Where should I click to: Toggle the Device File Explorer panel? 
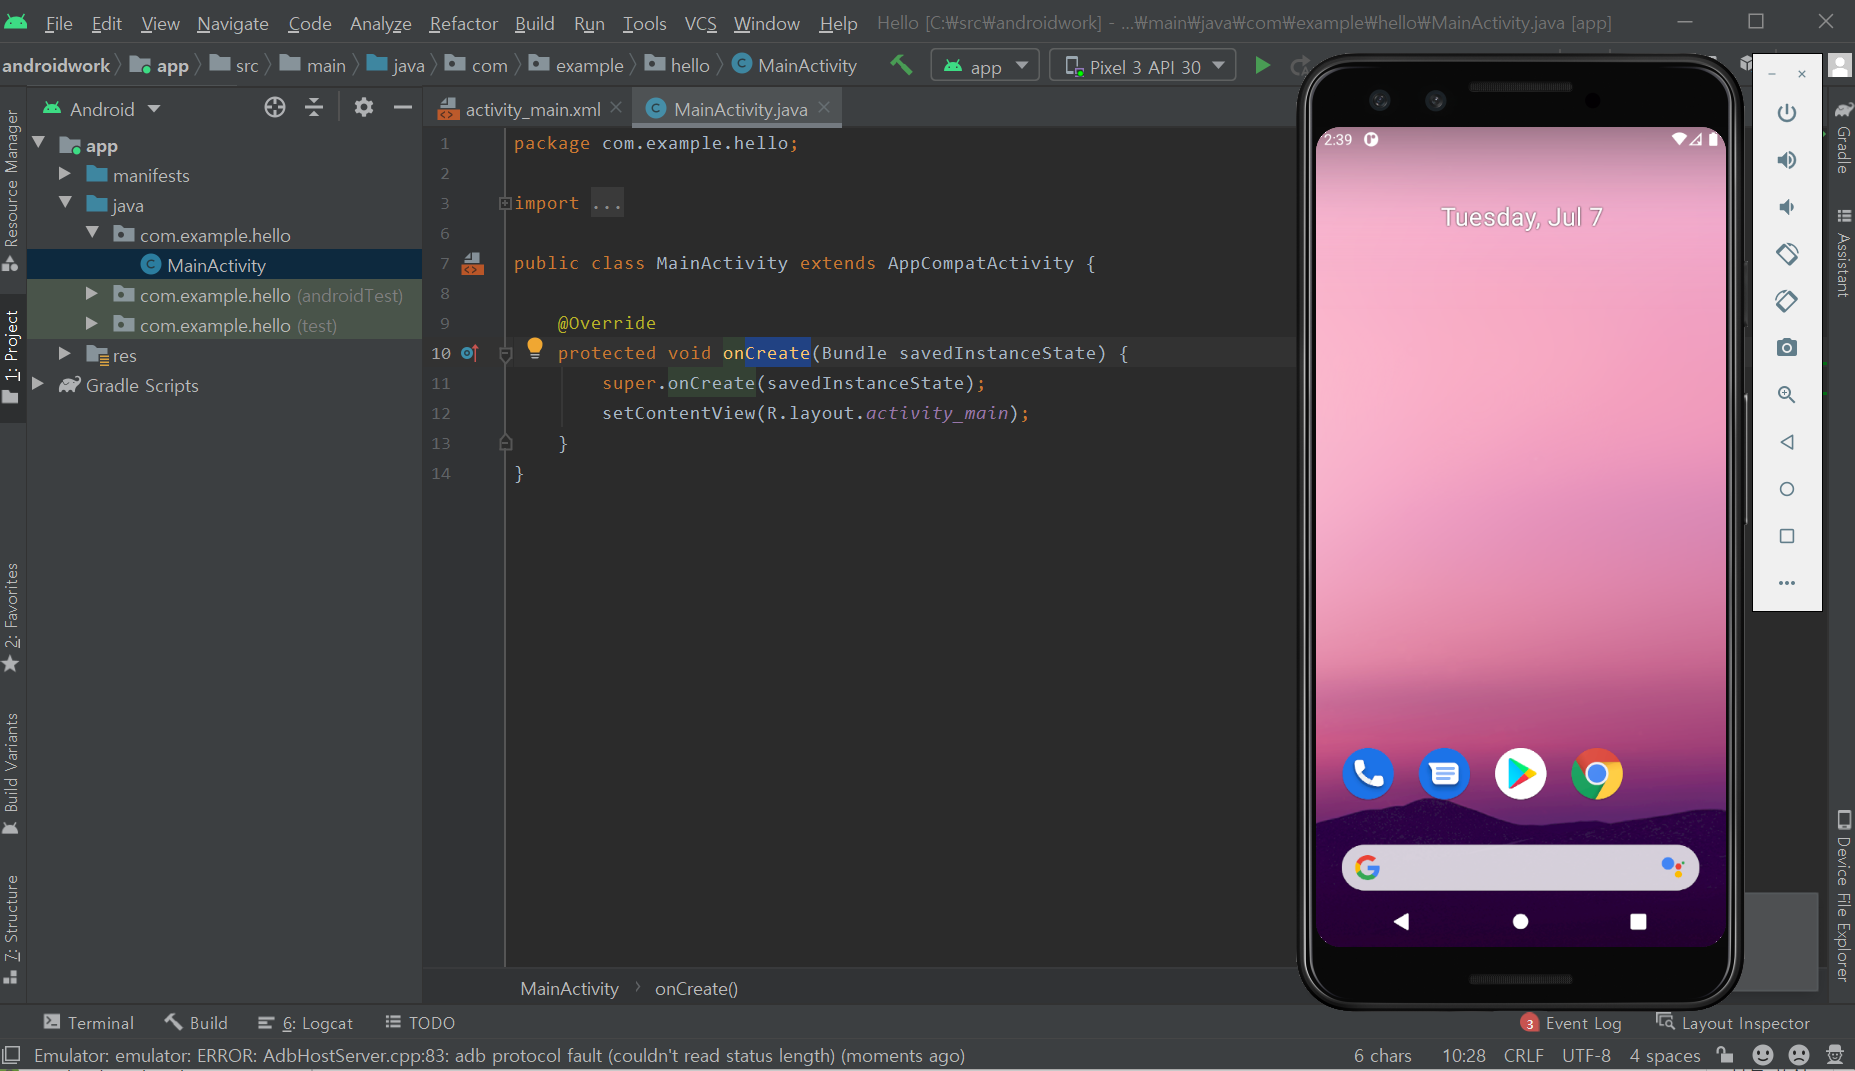click(1843, 896)
